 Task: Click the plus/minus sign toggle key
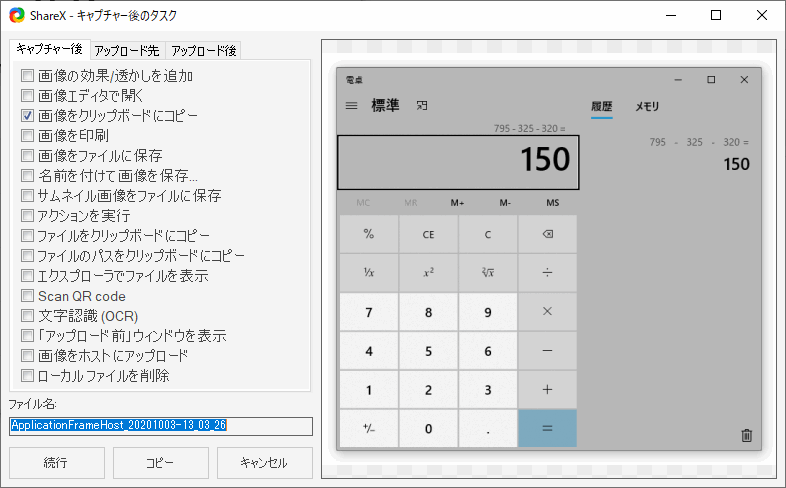coord(369,428)
